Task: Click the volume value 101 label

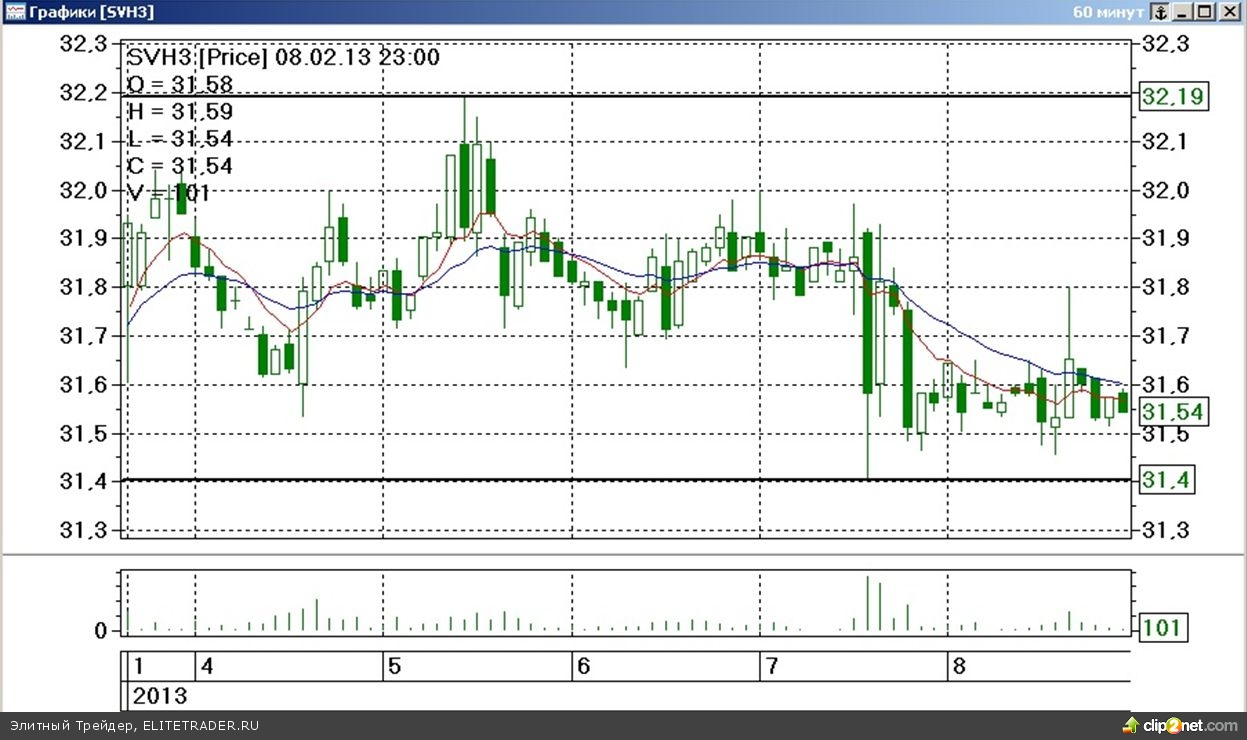Action: tap(1163, 629)
